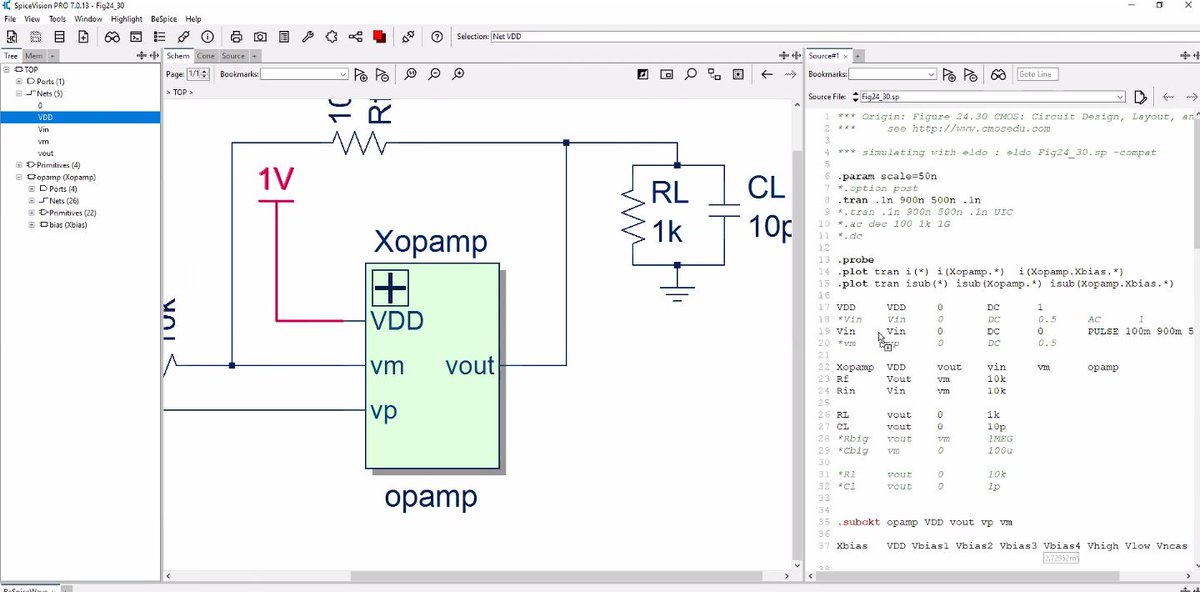
Task: Click the wrench settings icon
Action: click(308, 36)
